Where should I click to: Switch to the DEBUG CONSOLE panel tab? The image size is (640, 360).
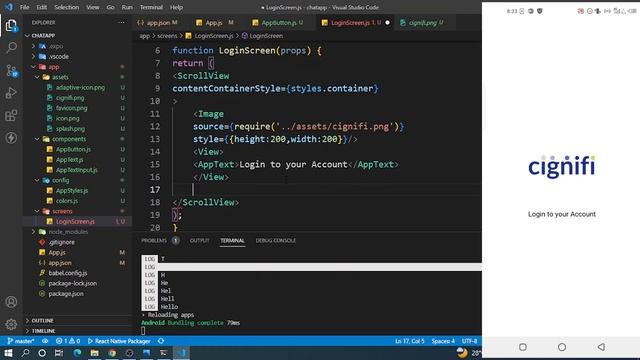[x=276, y=240]
